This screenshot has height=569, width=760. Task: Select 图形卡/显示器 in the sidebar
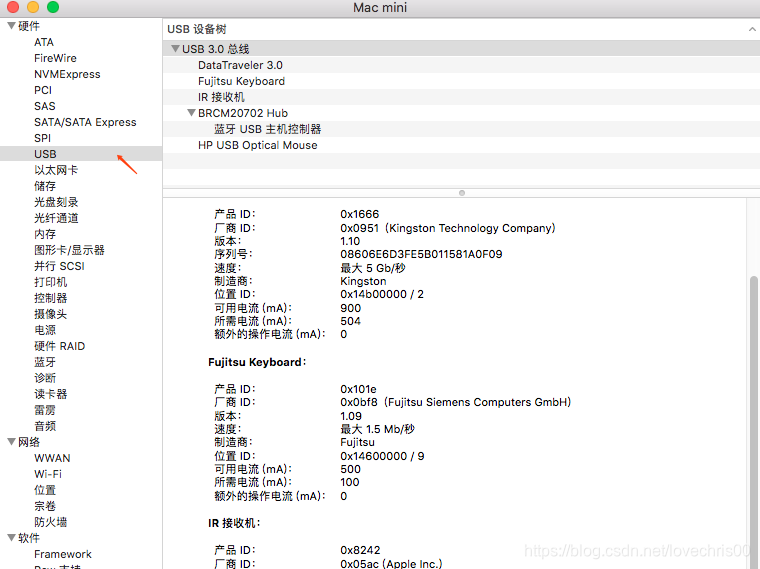(69, 250)
